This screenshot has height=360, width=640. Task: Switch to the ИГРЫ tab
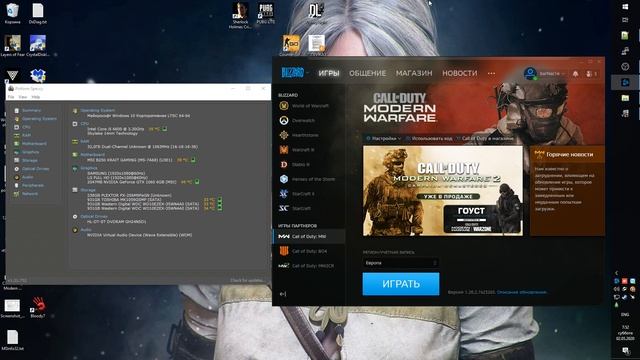coord(329,73)
